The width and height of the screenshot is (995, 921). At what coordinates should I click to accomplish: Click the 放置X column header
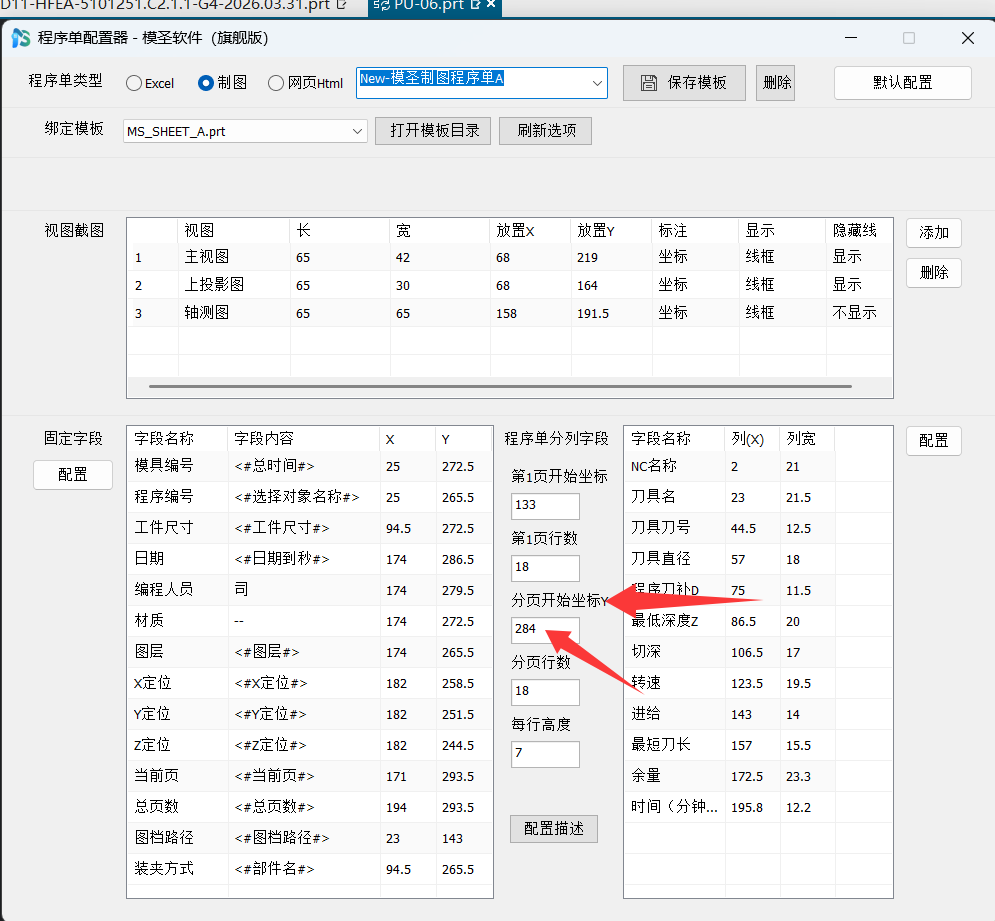coord(530,230)
